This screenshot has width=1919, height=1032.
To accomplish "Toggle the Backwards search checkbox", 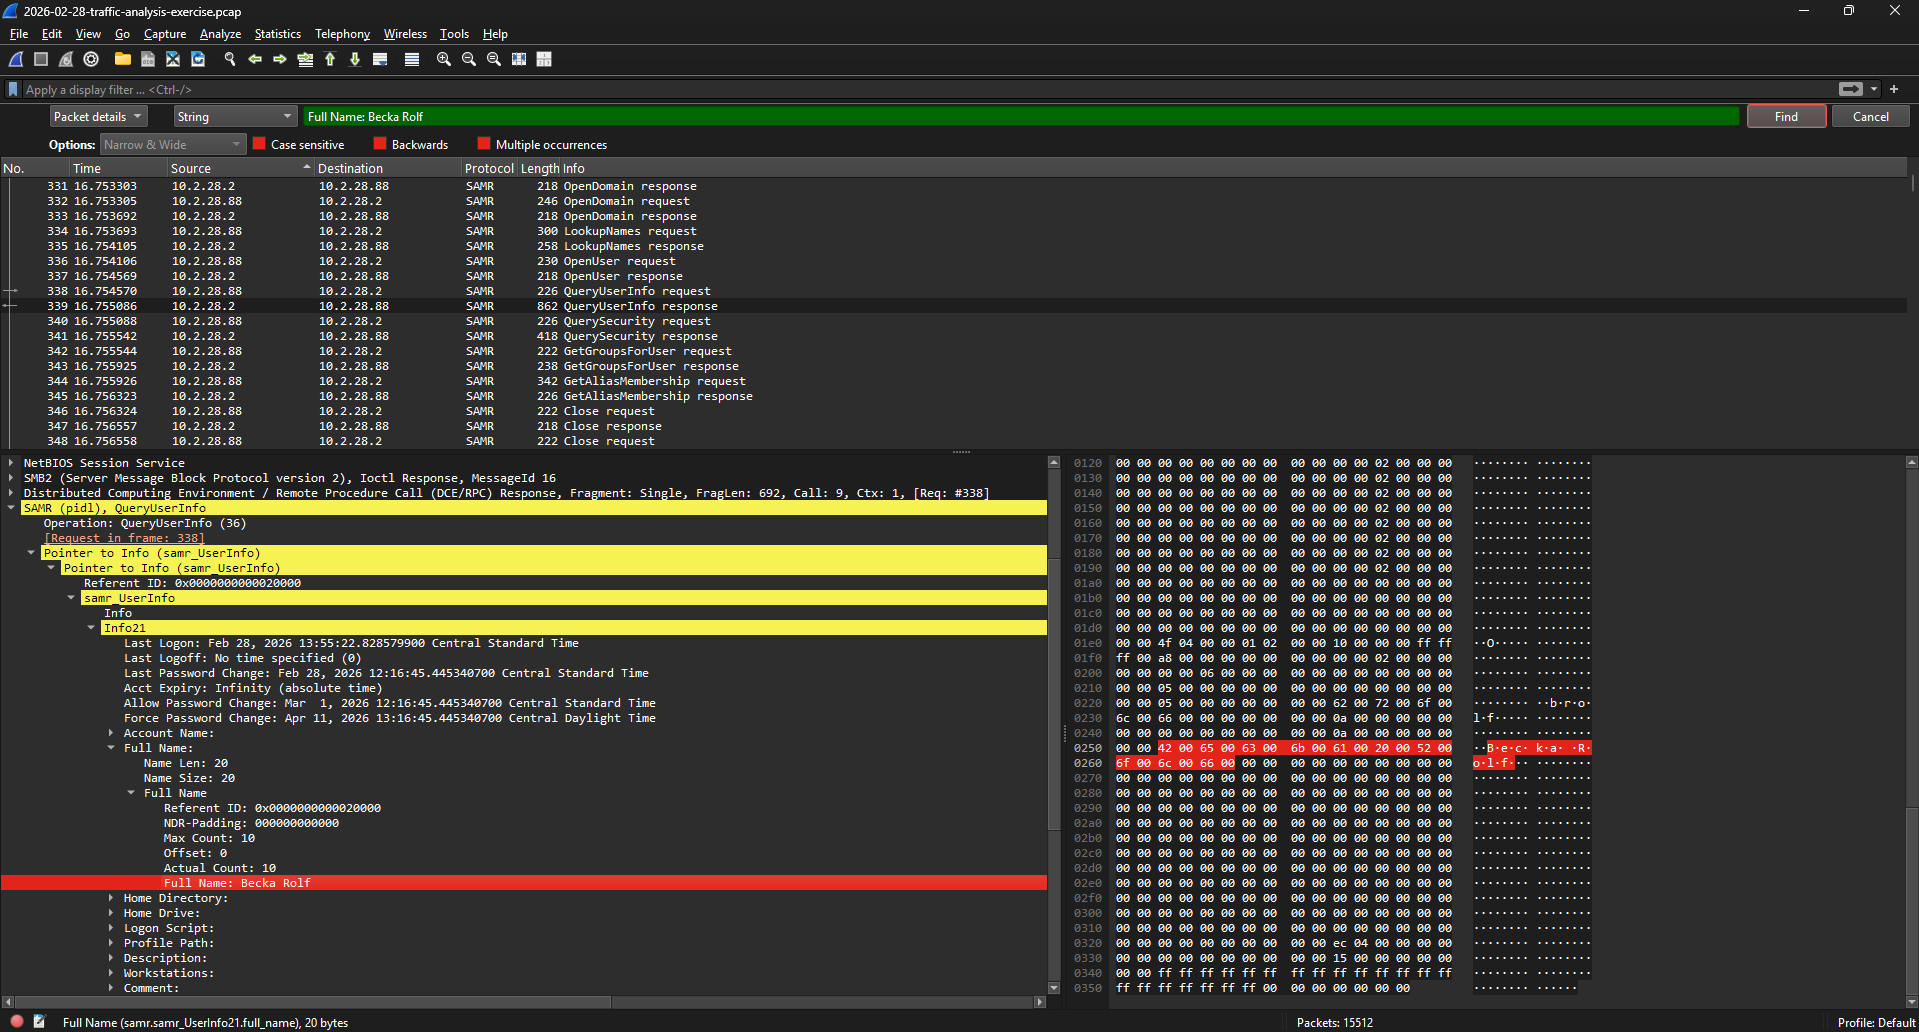I will pos(380,144).
